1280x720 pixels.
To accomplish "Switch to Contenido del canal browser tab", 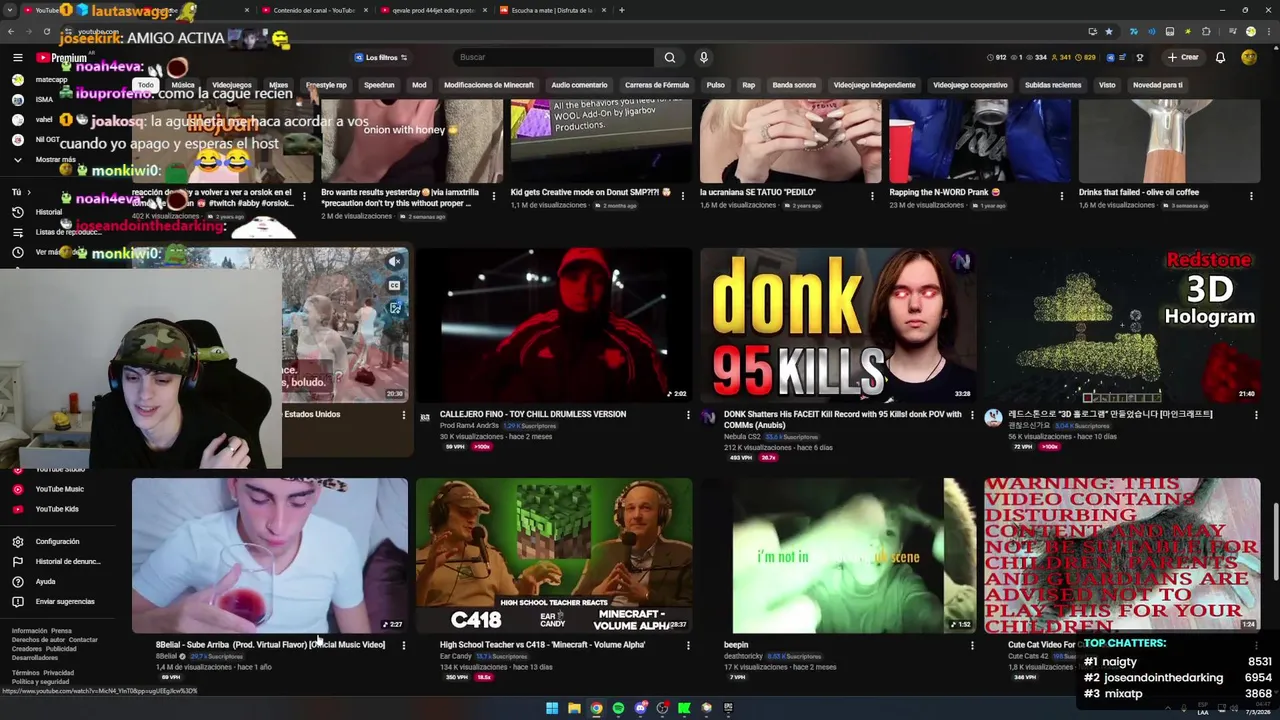I will click(x=313, y=10).
